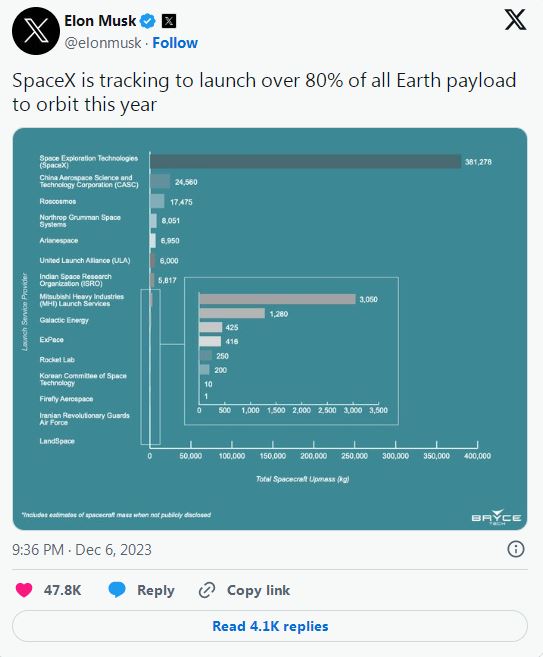This screenshot has height=657, width=543.
Task: Like the post with the heart icon
Action: point(24,590)
